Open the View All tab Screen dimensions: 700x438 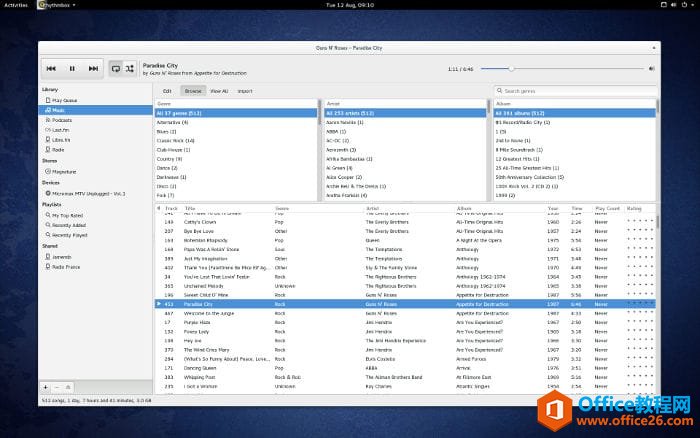tap(218, 91)
